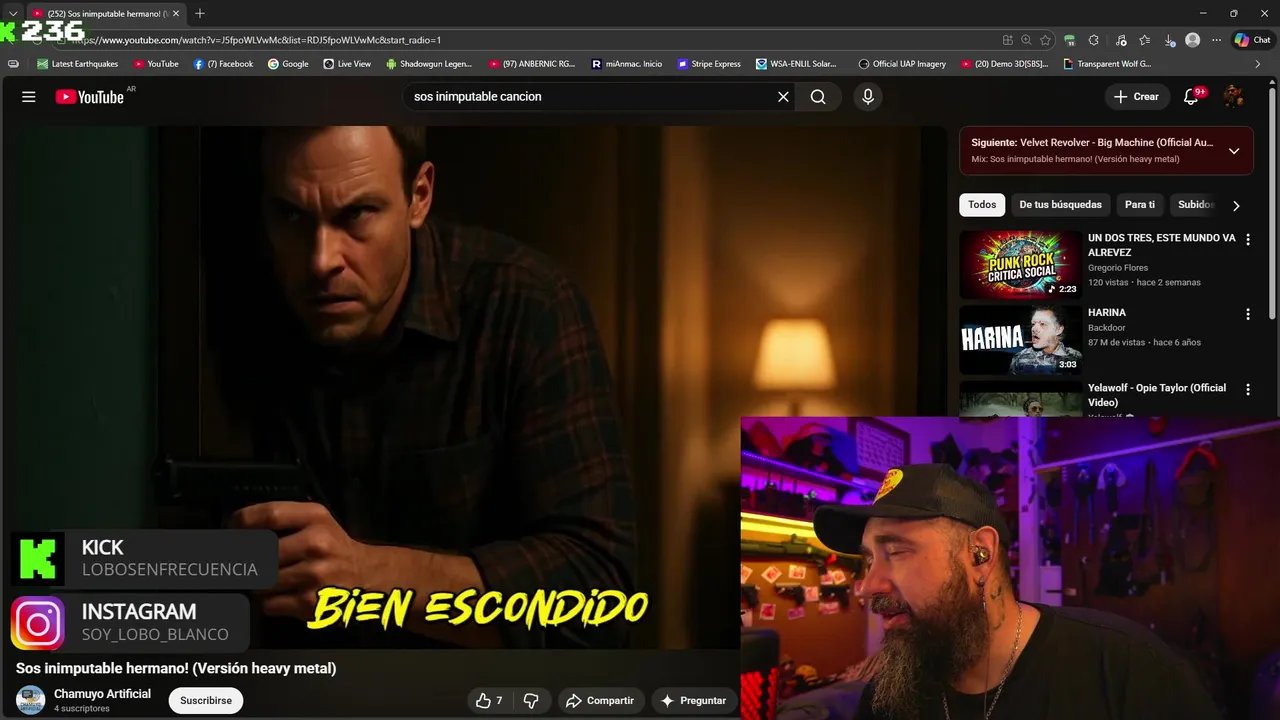Open browser settings and more ellipsis
Screen dimensions: 1280x720
pos(1216,40)
